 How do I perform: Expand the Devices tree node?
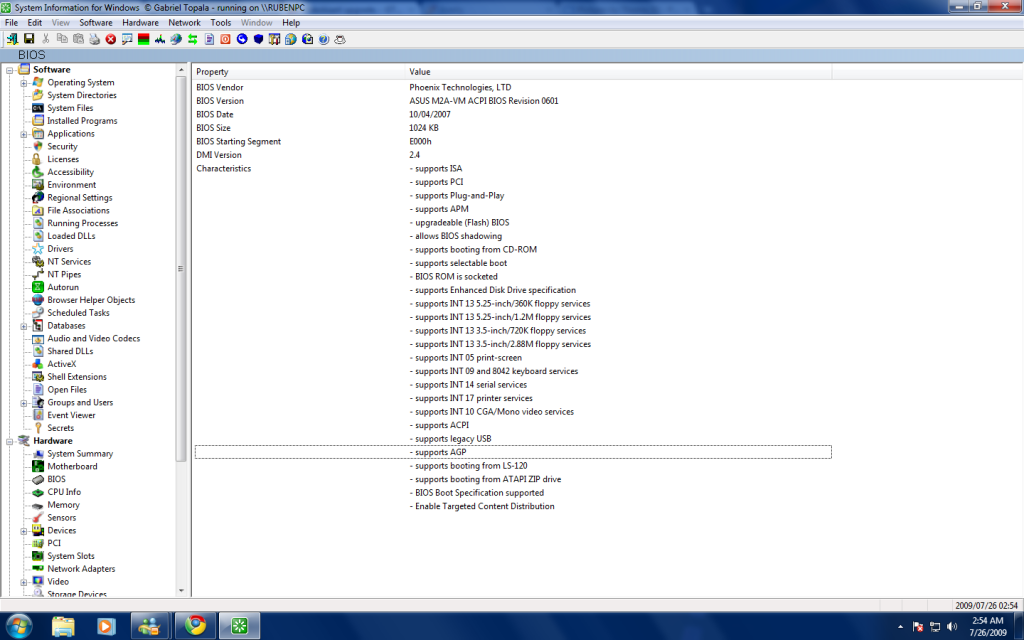coord(24,531)
